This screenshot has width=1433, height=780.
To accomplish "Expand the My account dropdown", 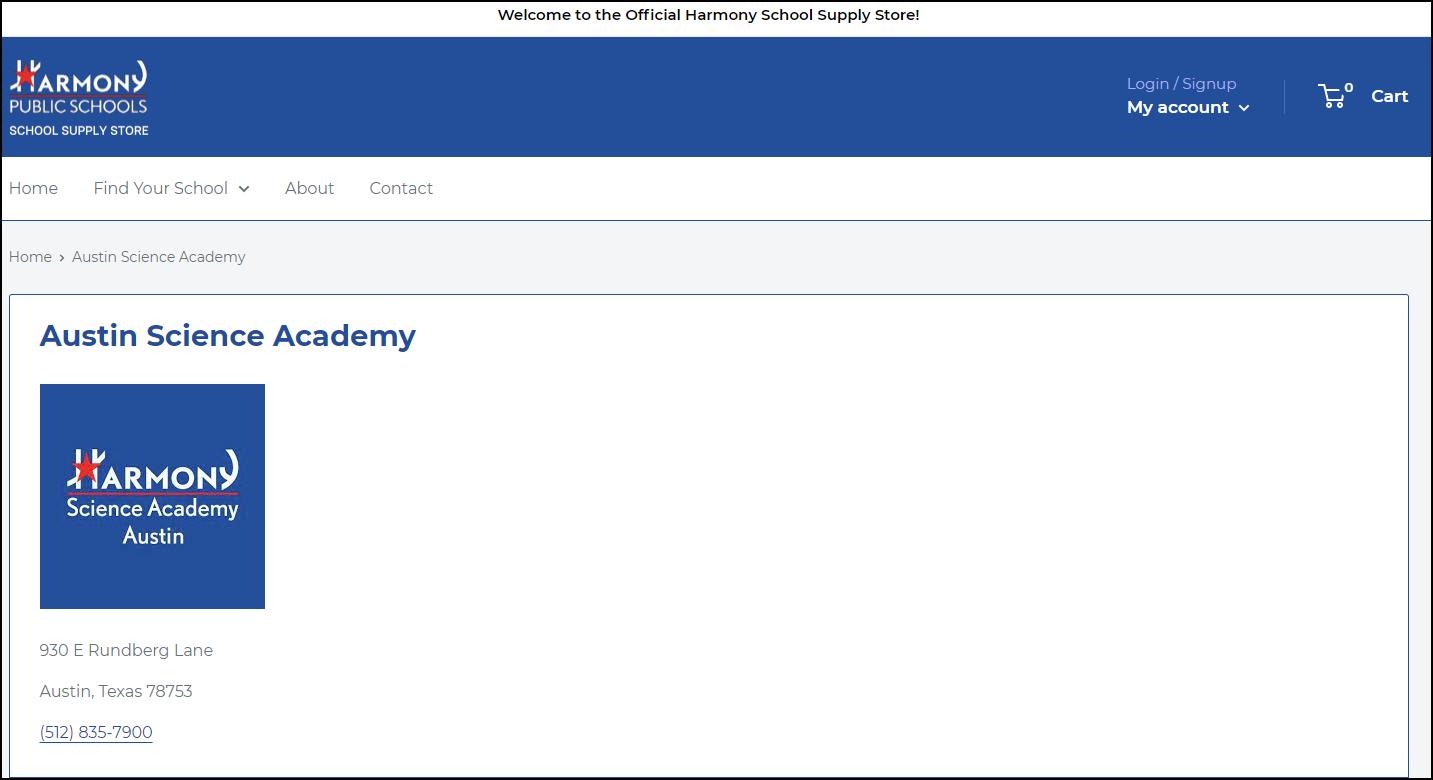I will click(1188, 108).
